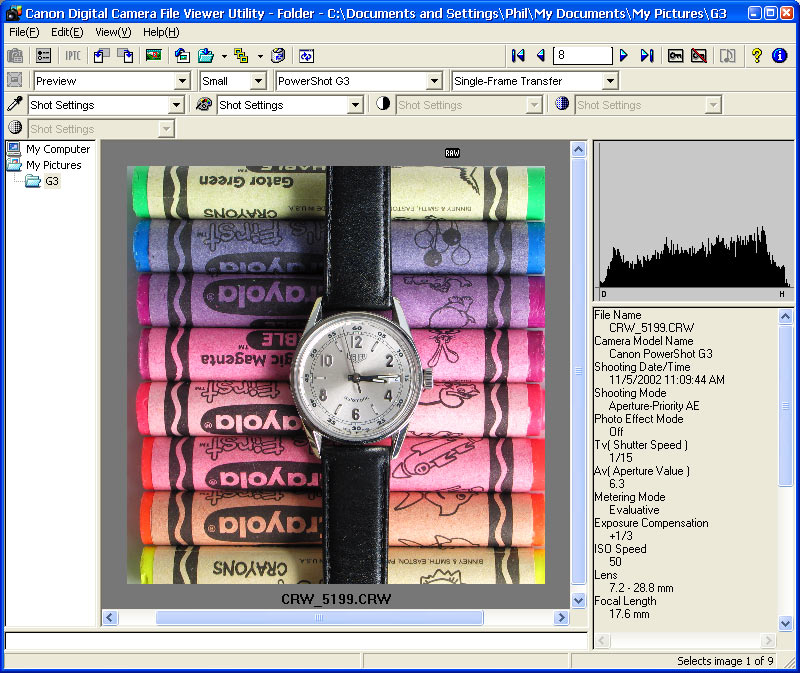Open the Small size dropdown
The height and width of the screenshot is (673, 800).
259,81
